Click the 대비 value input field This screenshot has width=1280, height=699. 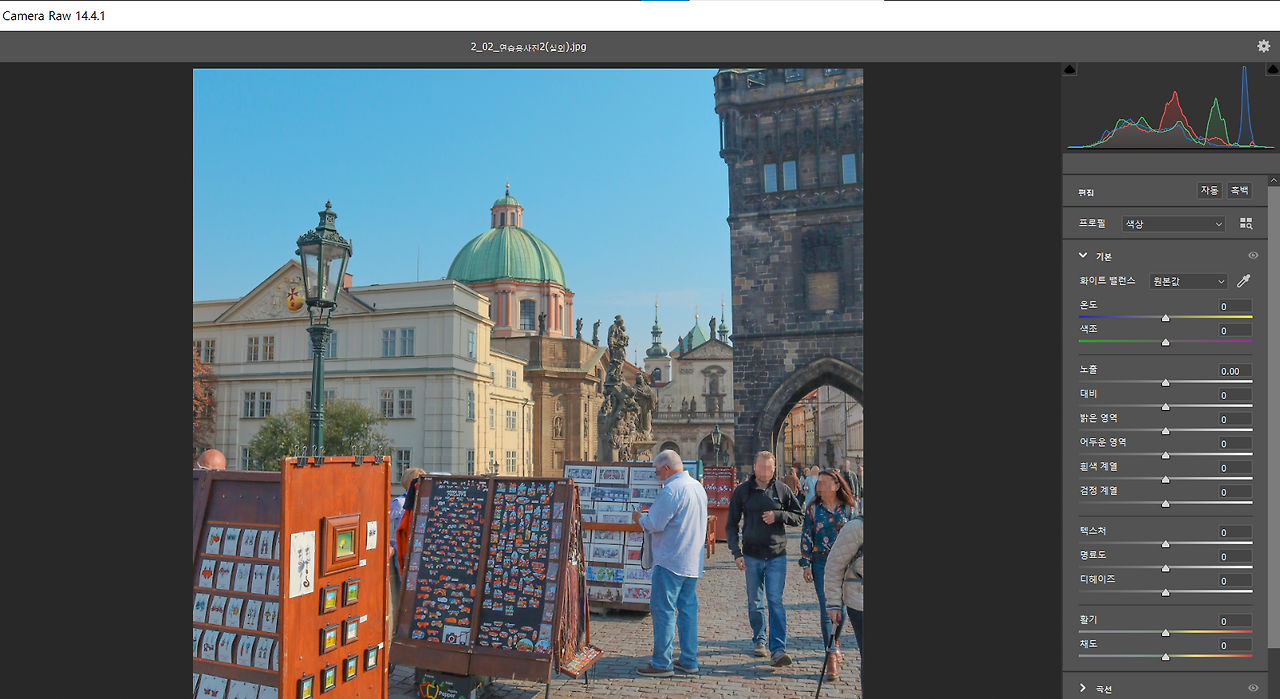pos(1234,395)
